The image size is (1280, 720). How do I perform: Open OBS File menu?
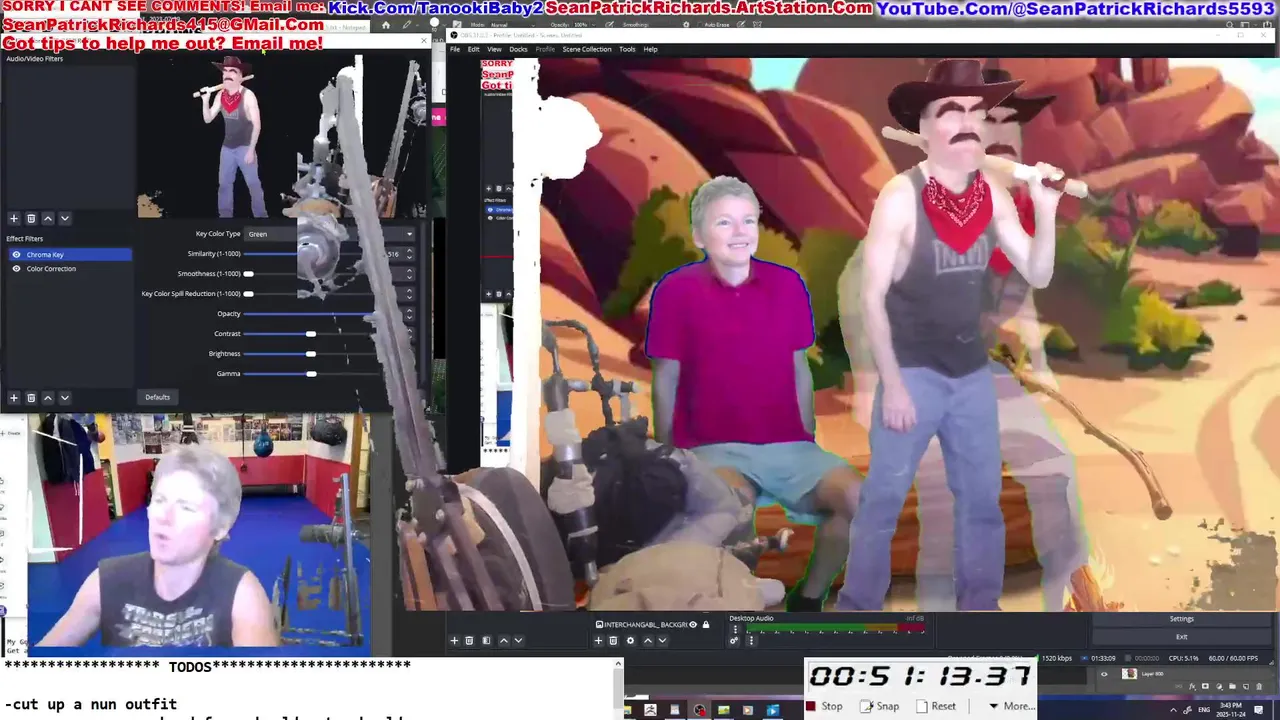[x=455, y=49]
